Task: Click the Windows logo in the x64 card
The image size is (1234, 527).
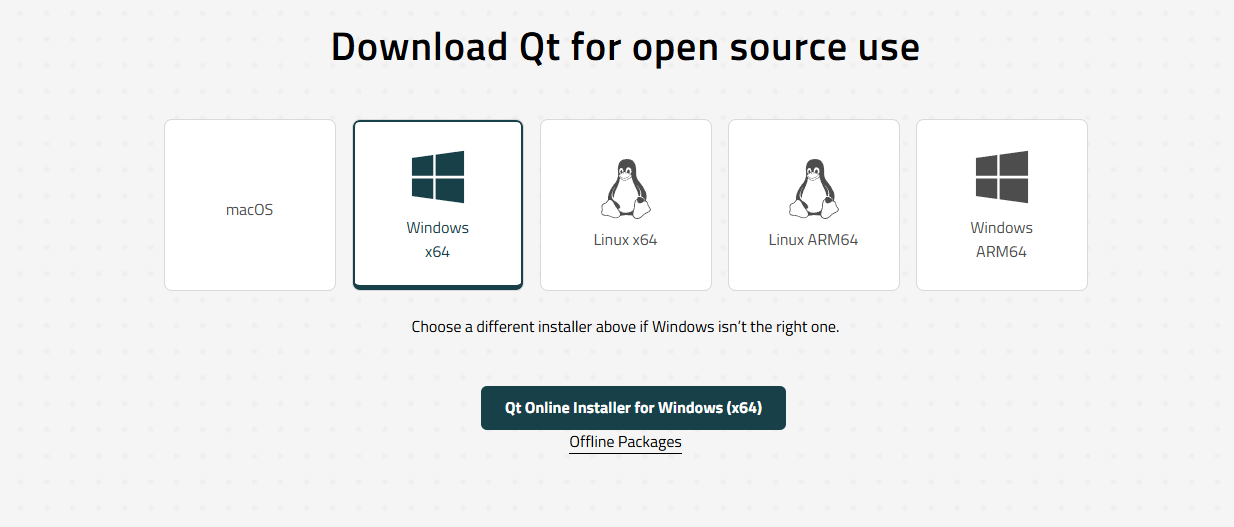Action: (x=438, y=177)
